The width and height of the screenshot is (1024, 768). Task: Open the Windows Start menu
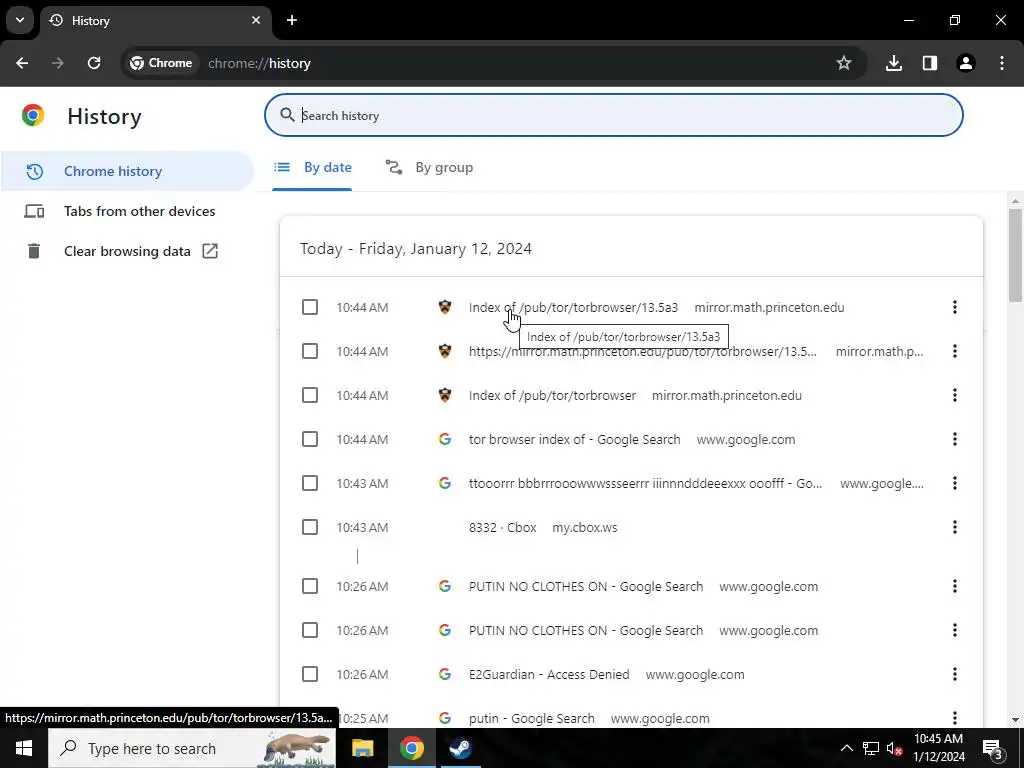click(24, 748)
